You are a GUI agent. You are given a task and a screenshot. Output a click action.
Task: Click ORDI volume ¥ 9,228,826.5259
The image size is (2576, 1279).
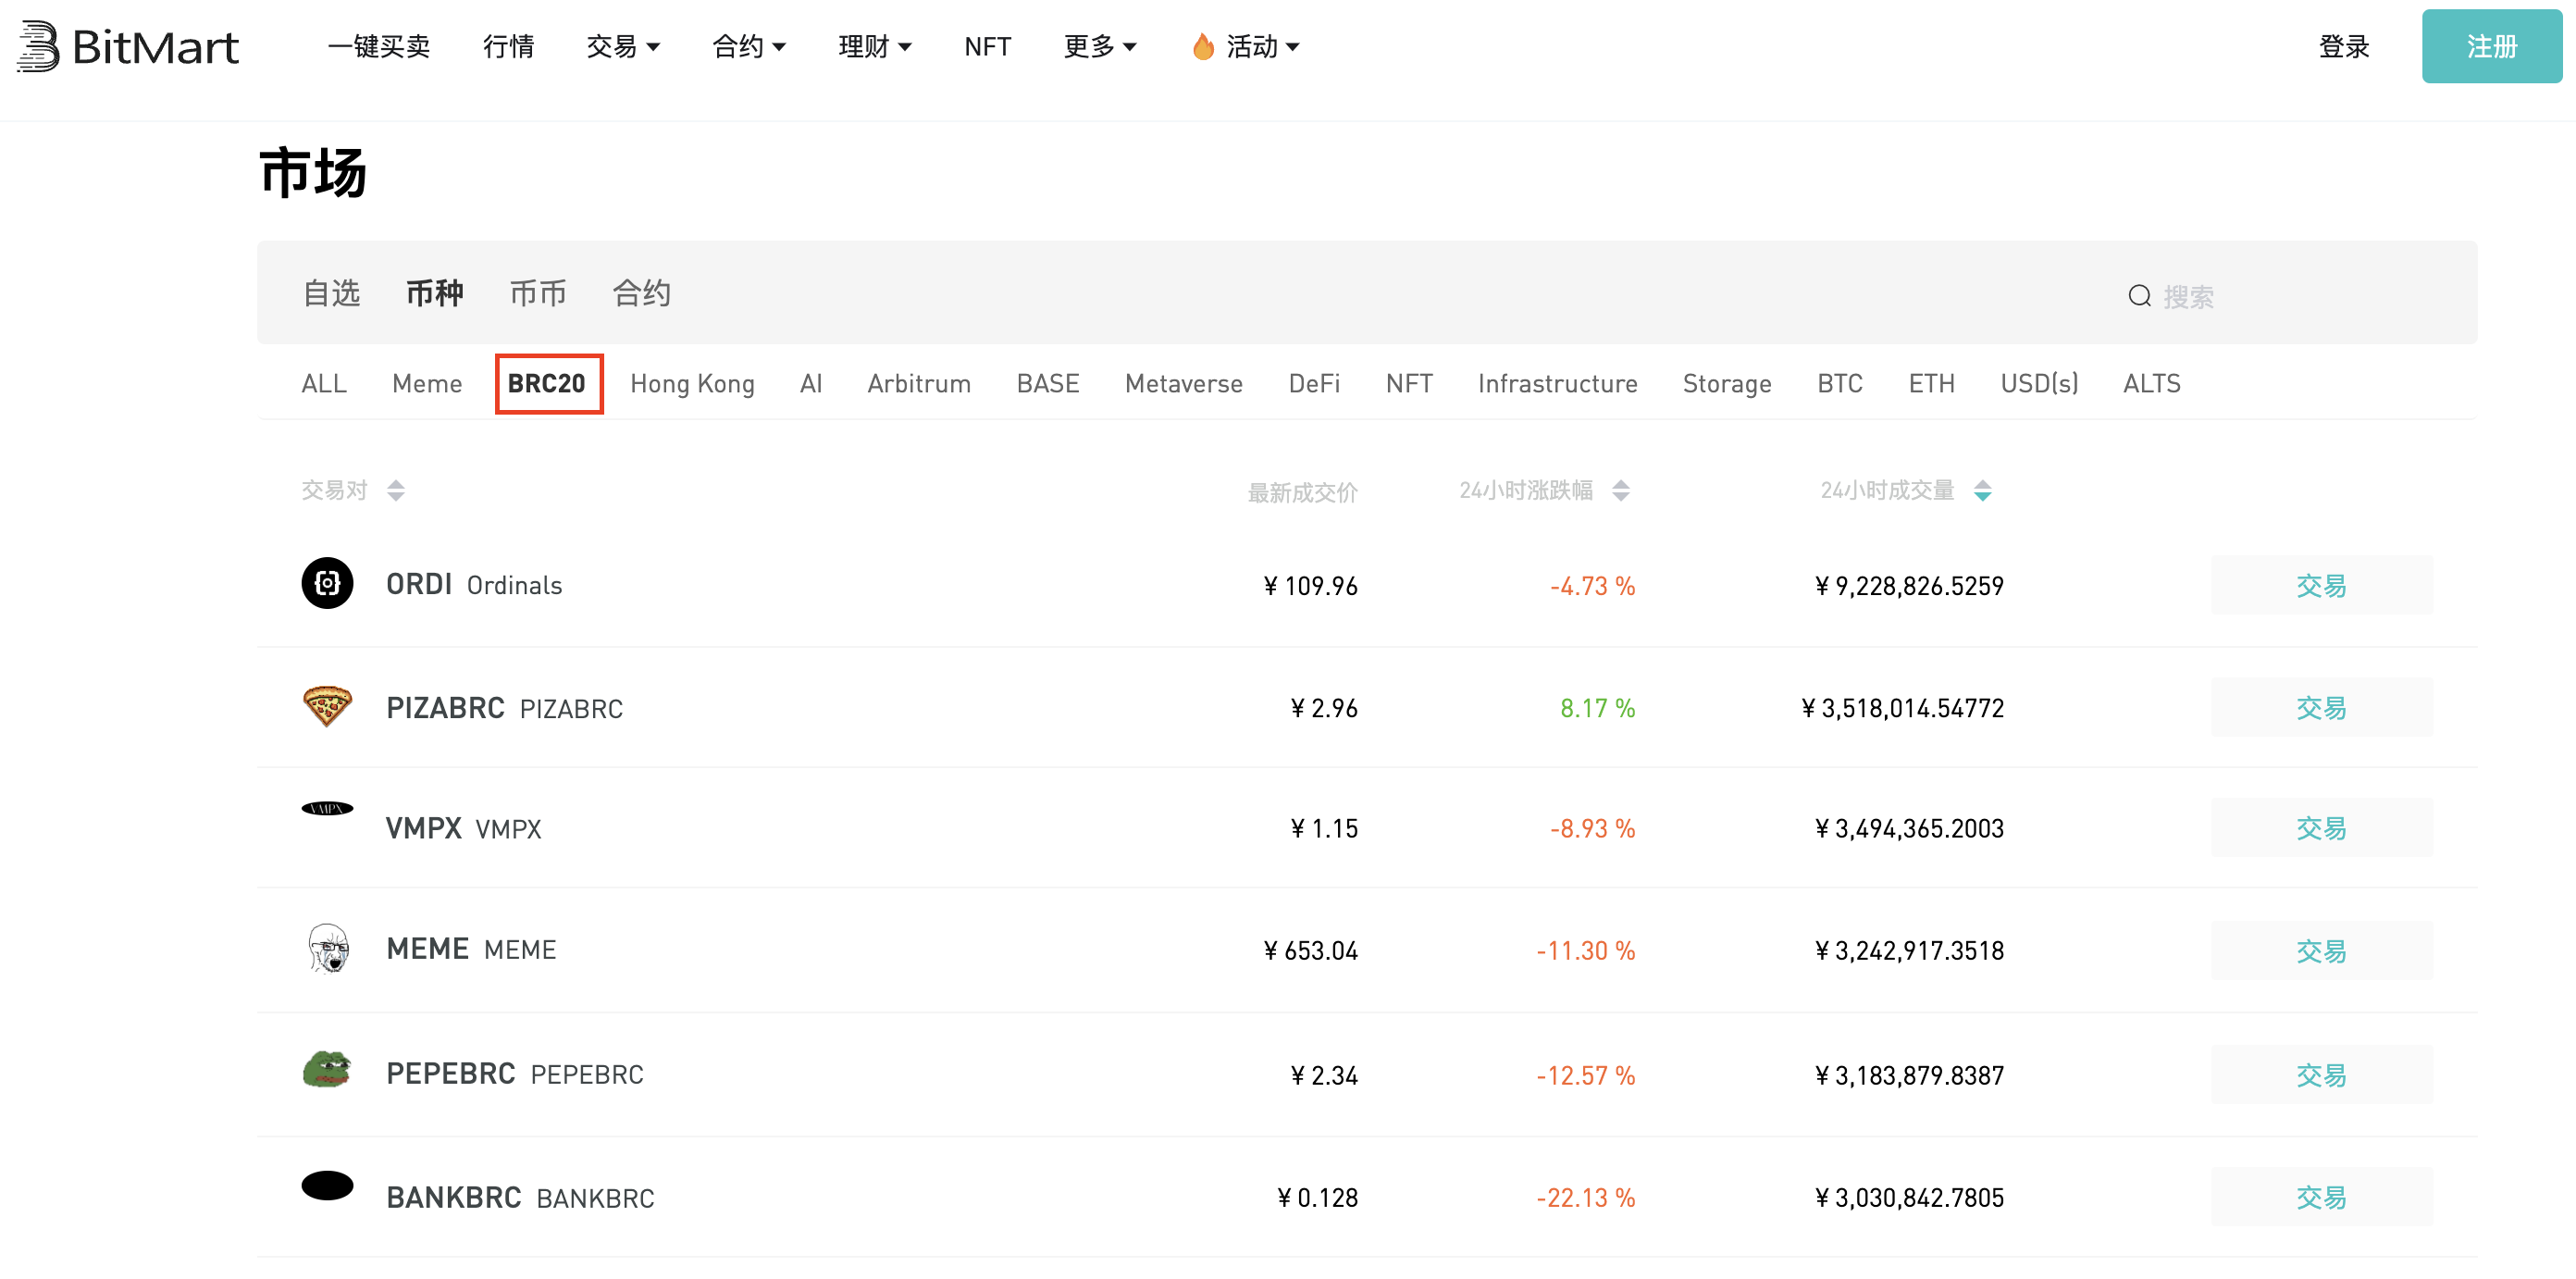pos(1909,585)
